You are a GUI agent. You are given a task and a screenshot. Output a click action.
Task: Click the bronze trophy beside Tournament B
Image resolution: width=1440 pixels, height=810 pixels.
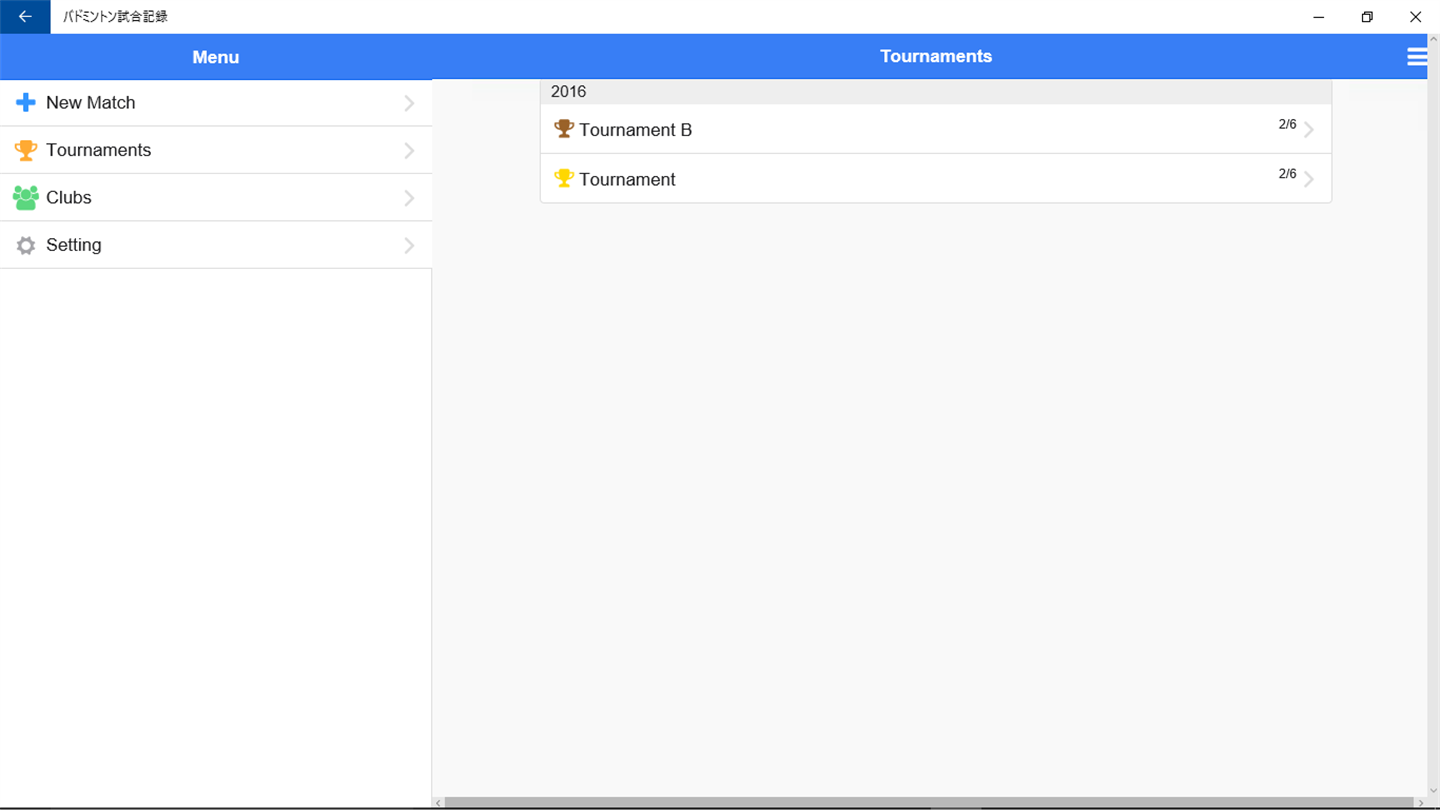coord(564,129)
